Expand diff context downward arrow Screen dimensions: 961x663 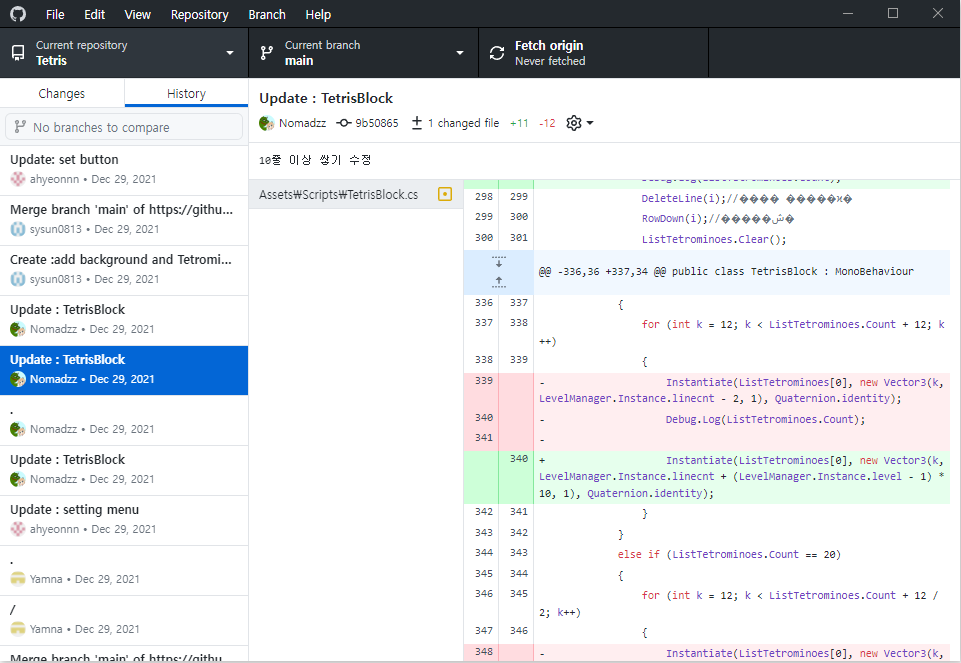(x=499, y=262)
